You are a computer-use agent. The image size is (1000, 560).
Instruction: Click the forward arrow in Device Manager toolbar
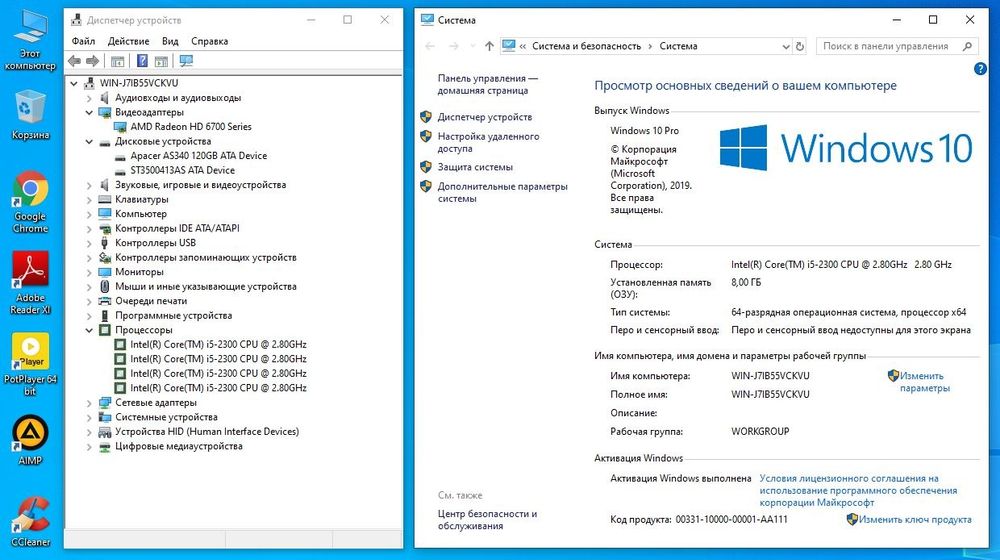92,61
